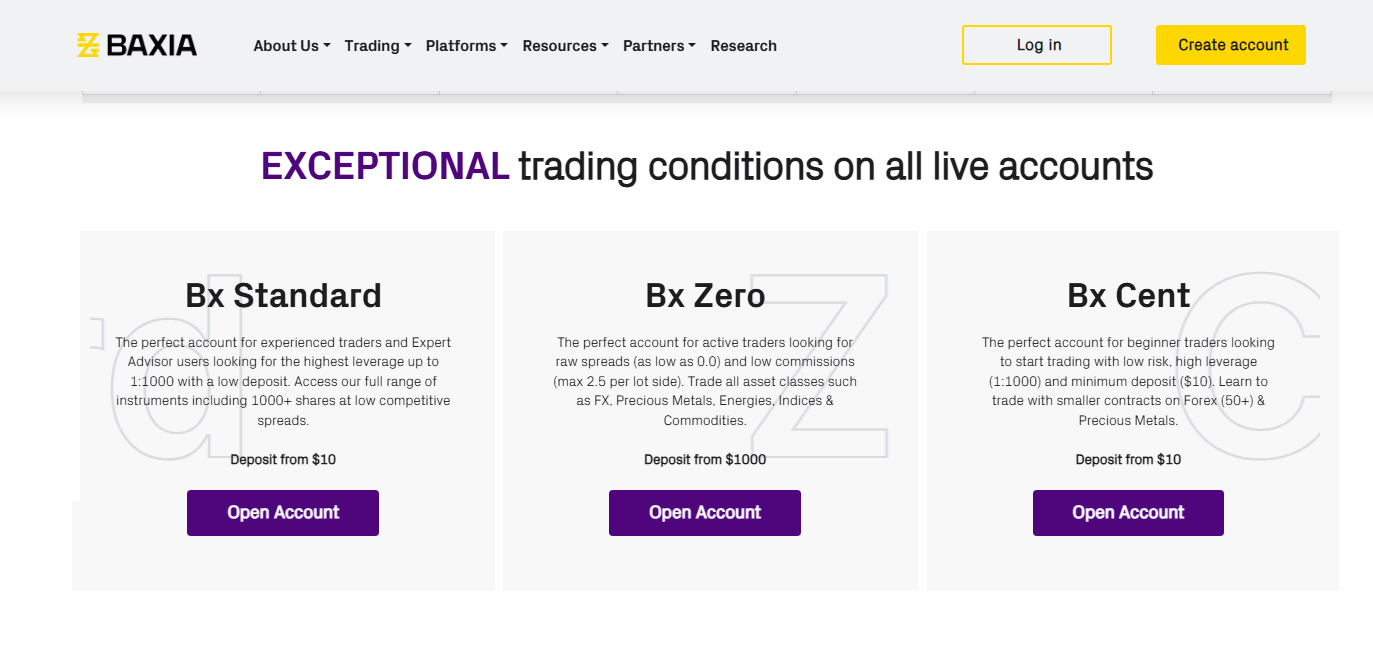
Task: Select the Bx Zero card title
Action: [x=705, y=296]
